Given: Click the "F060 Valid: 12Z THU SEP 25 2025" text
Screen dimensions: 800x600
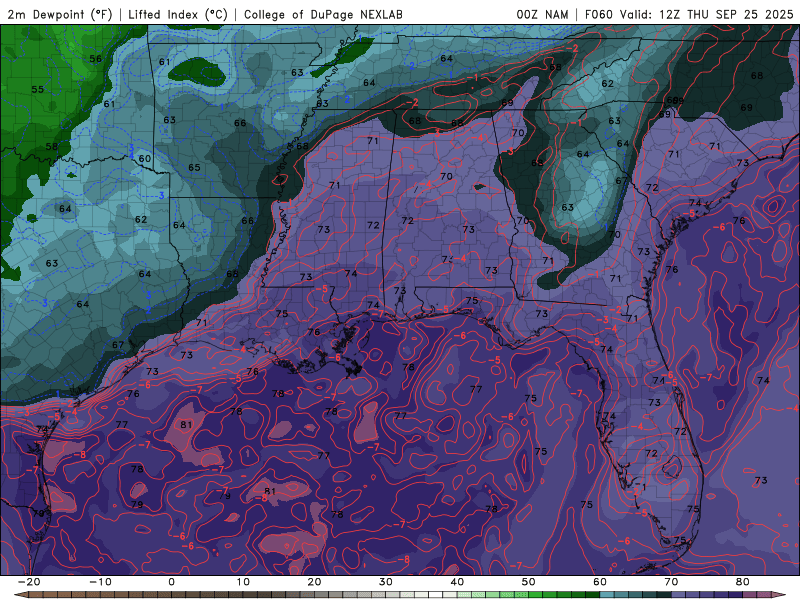Looking at the screenshot, I should pyautogui.click(x=689, y=14).
